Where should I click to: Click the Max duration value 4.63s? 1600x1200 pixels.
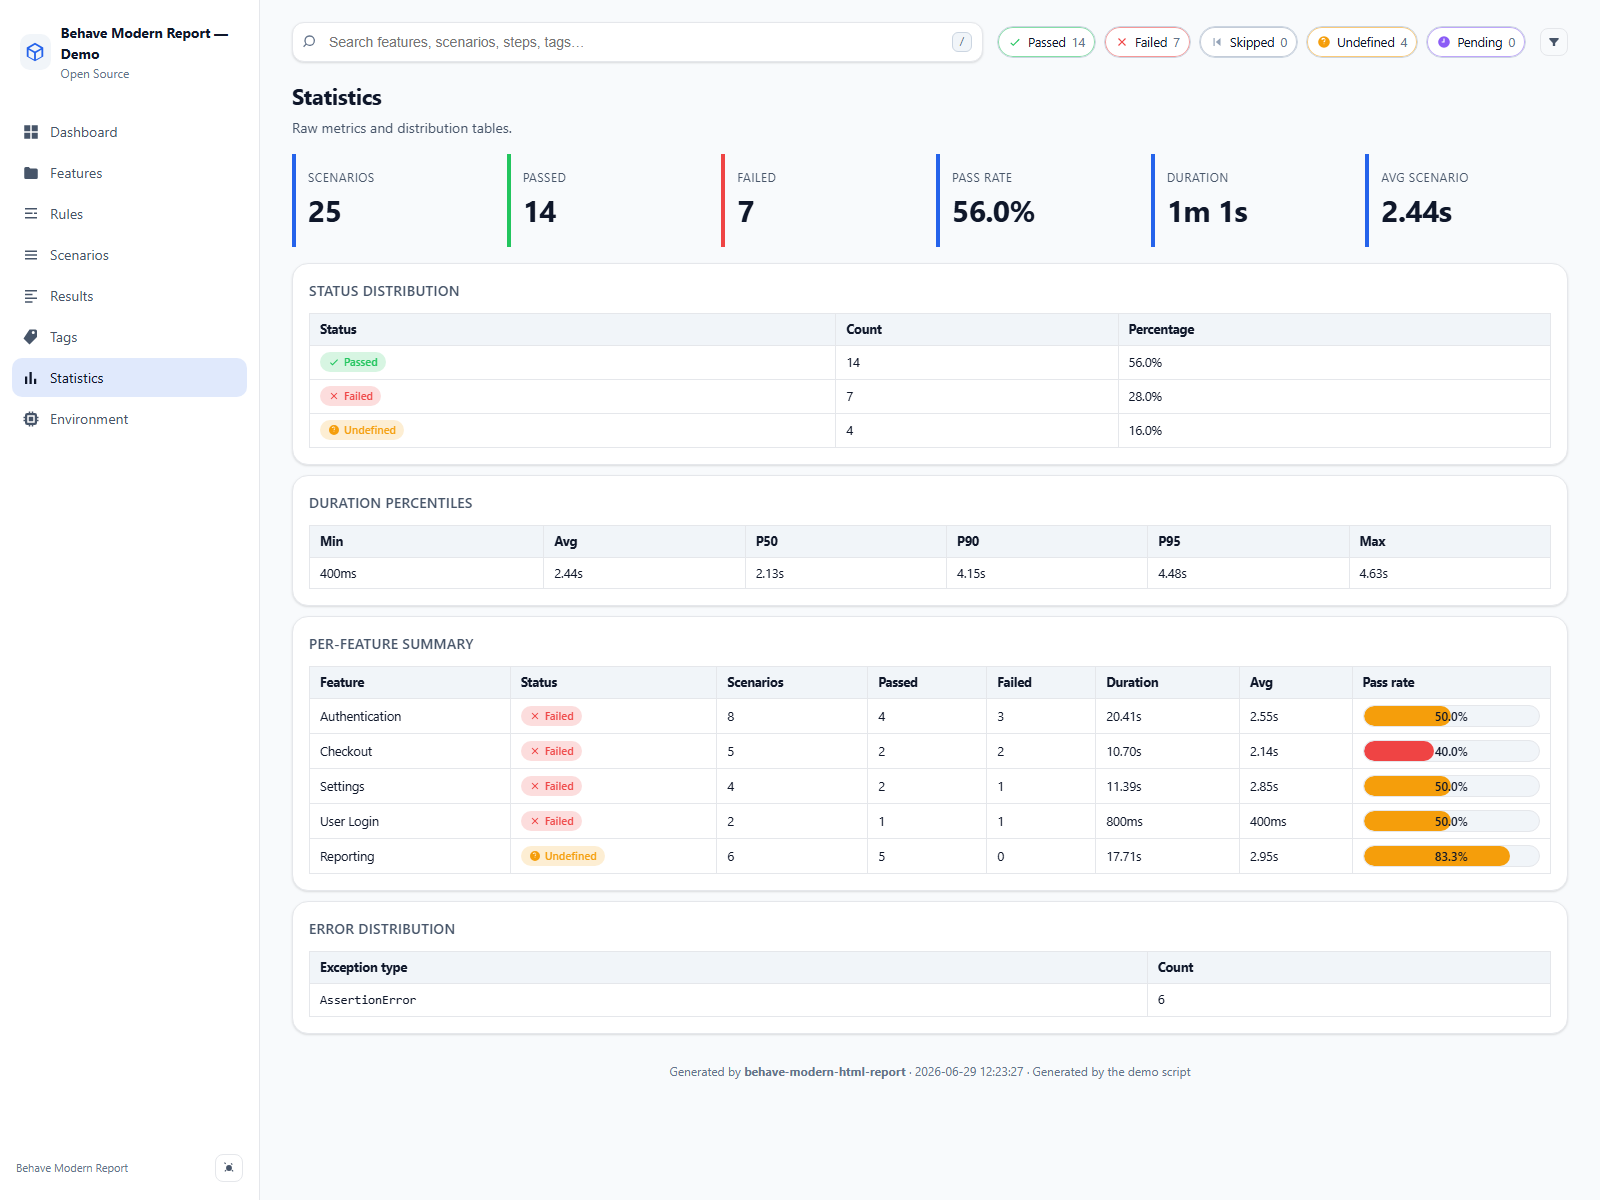(x=1374, y=574)
